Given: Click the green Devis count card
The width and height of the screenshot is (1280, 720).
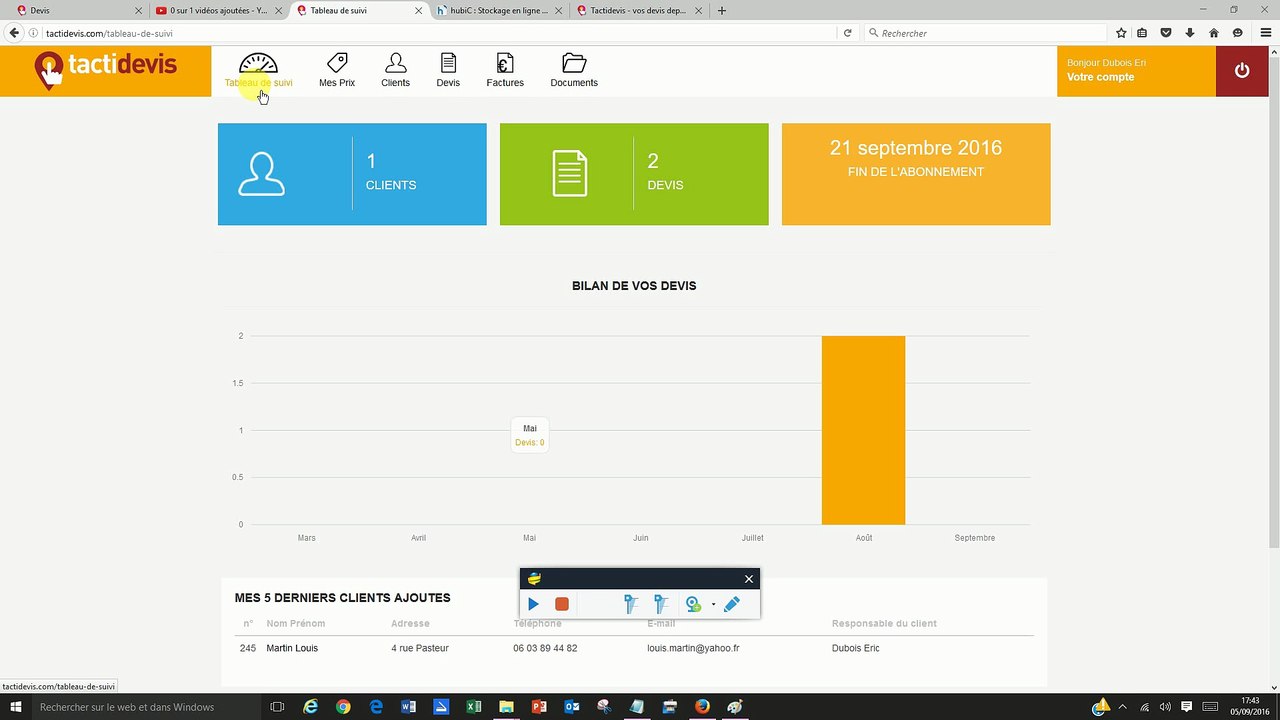Looking at the screenshot, I should coord(634,174).
